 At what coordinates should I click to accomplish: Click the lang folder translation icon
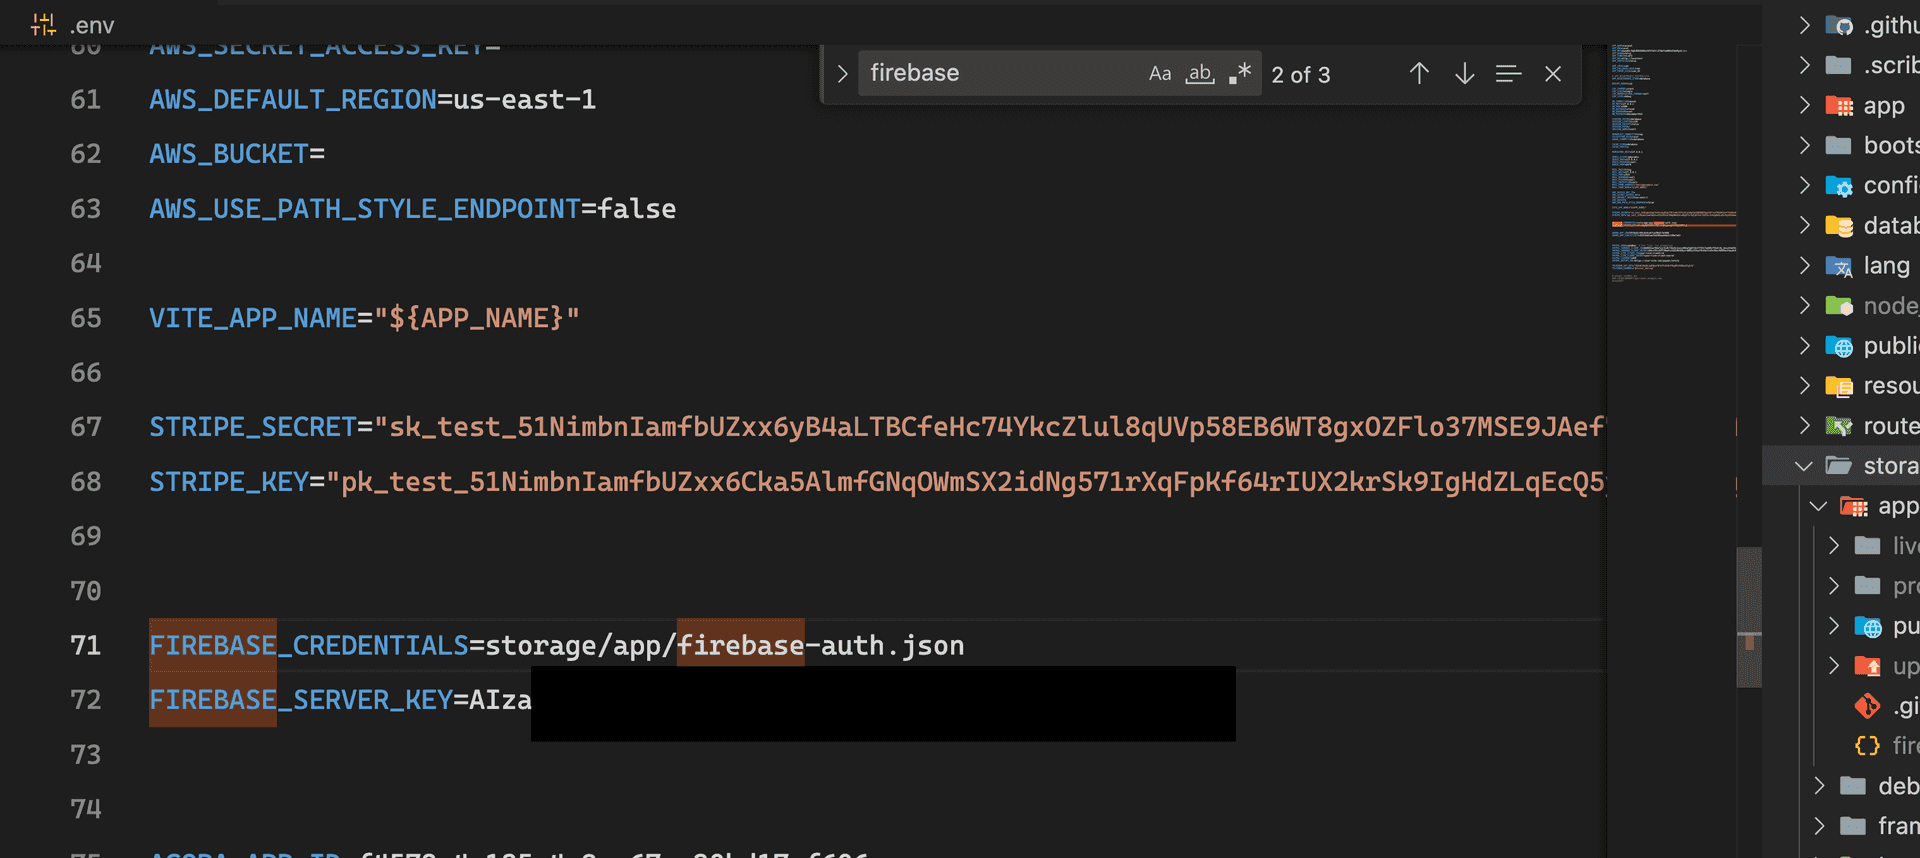[1839, 266]
